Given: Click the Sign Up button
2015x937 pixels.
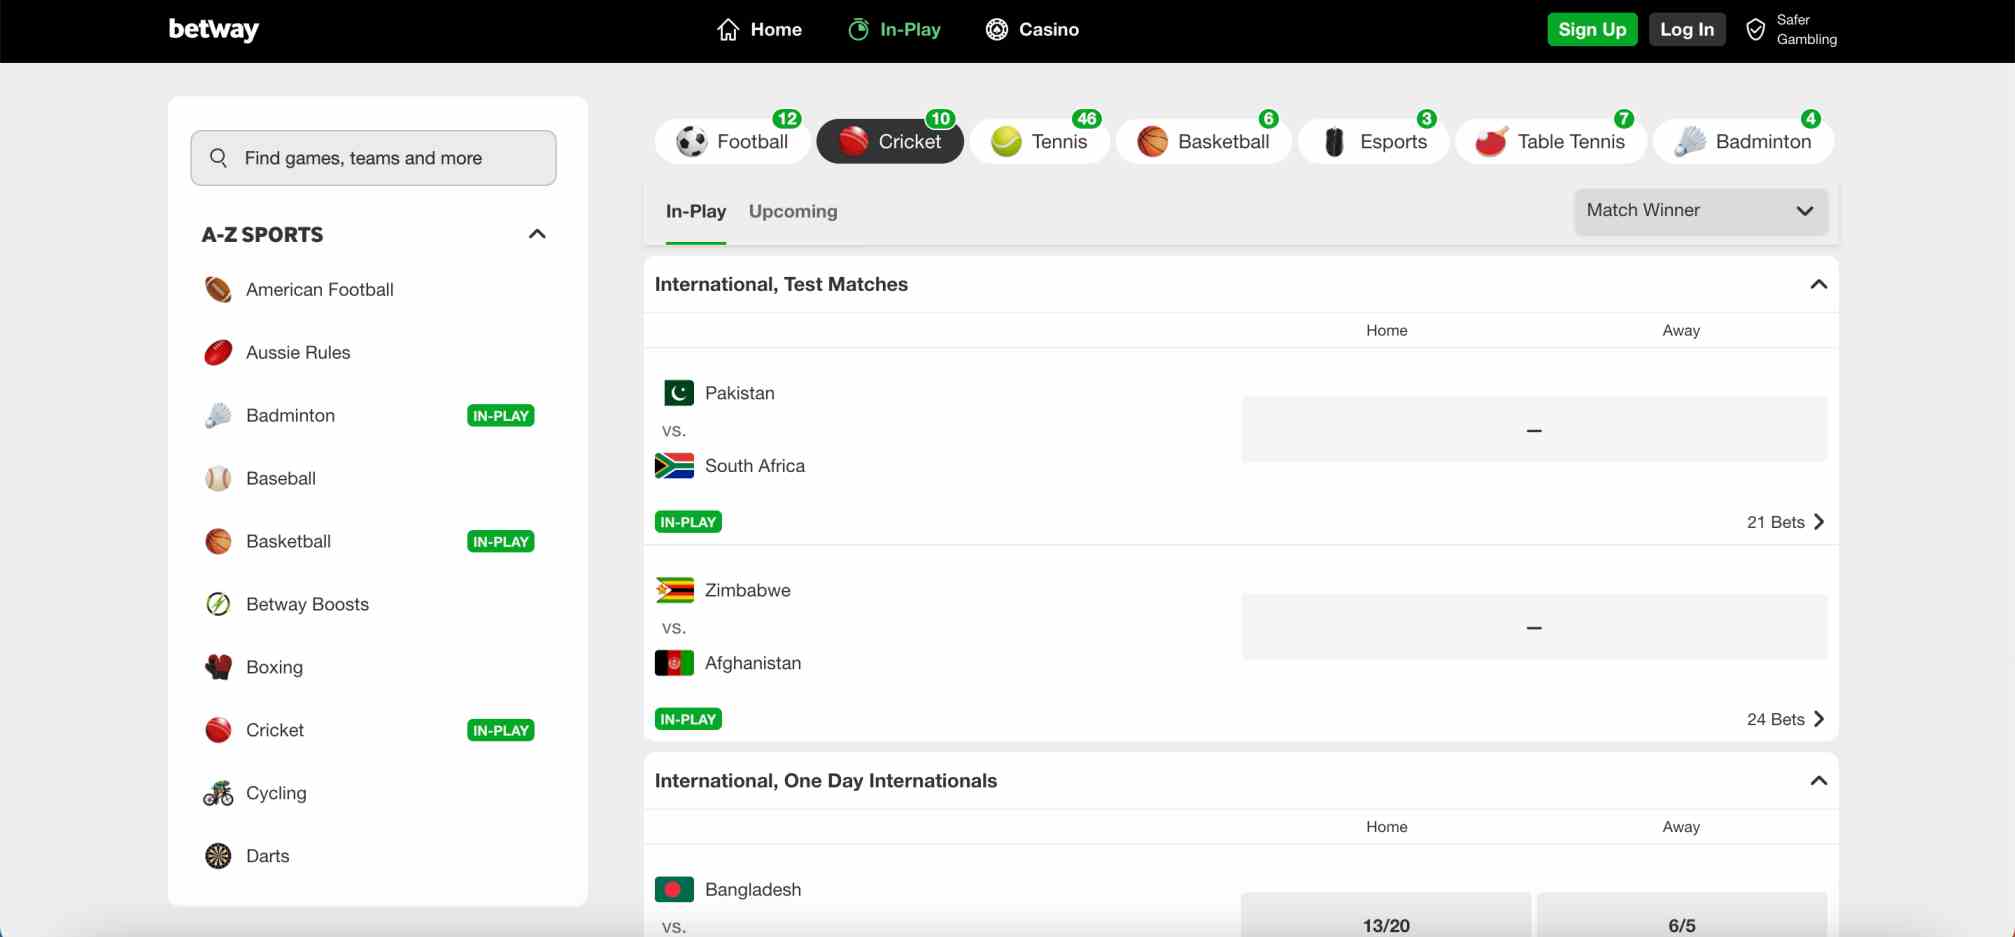Looking at the screenshot, I should point(1592,29).
